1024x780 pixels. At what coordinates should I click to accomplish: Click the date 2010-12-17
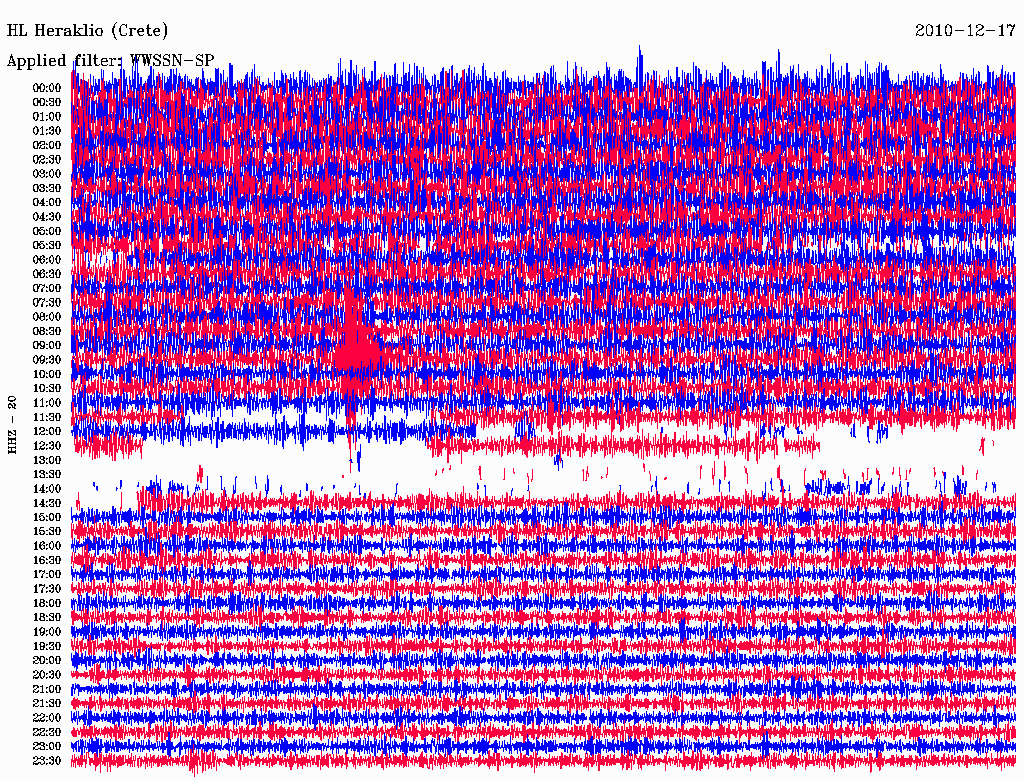click(x=965, y=30)
